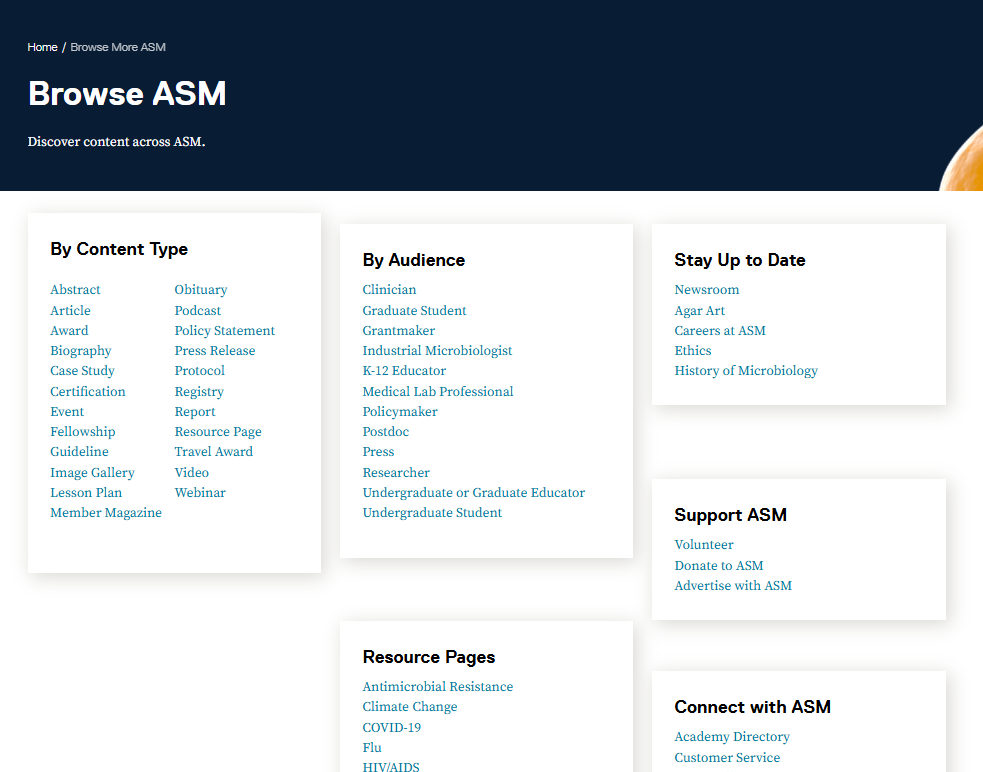Open Lesson Plan content

tap(86, 492)
